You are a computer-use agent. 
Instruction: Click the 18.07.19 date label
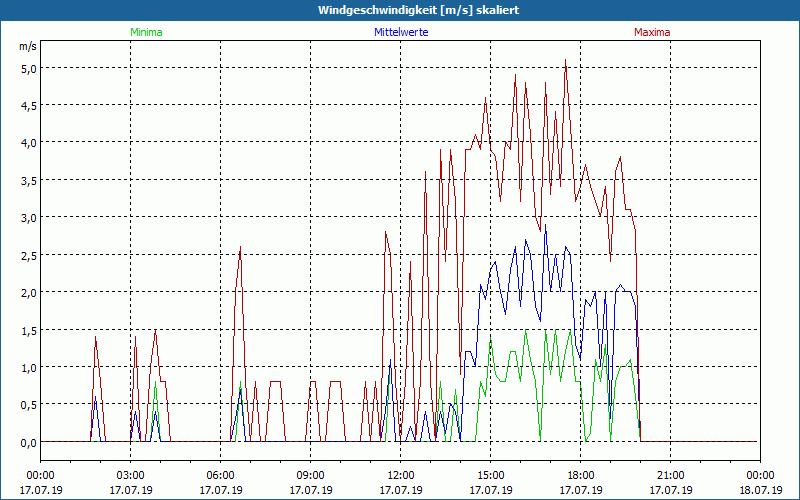point(761,490)
